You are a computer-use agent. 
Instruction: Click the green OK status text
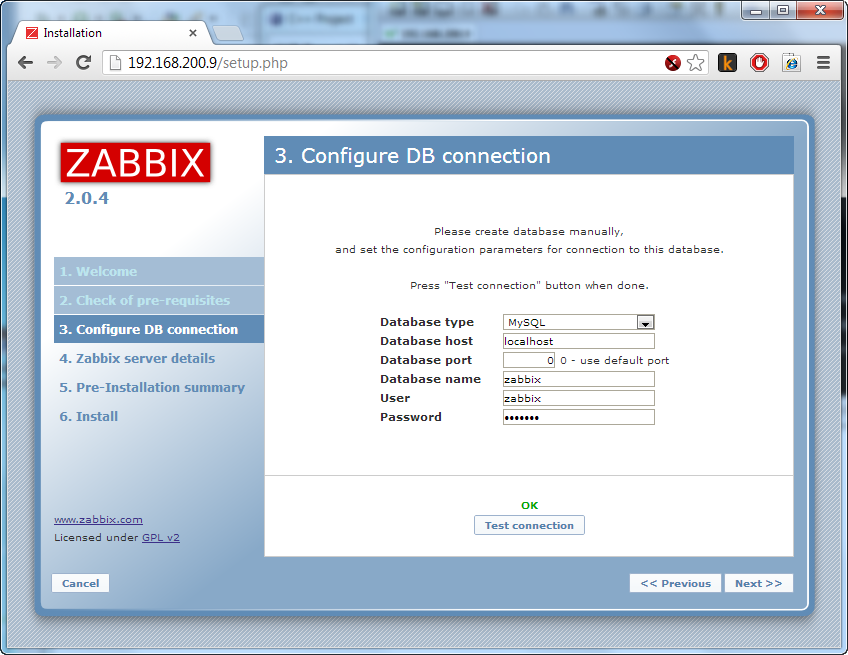point(529,505)
